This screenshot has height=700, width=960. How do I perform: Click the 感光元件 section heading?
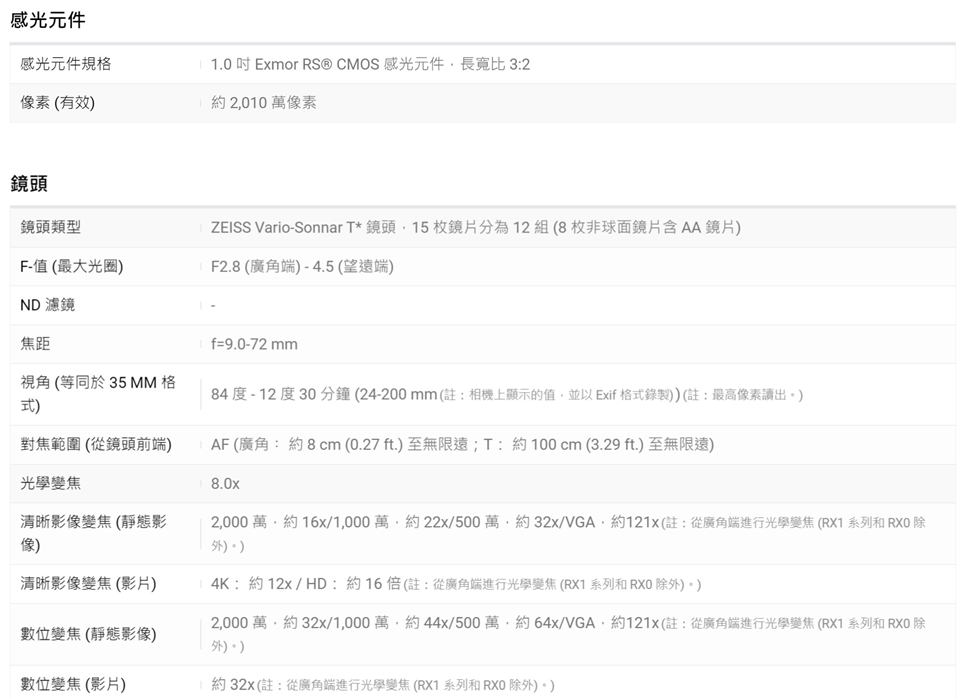[x=47, y=20]
